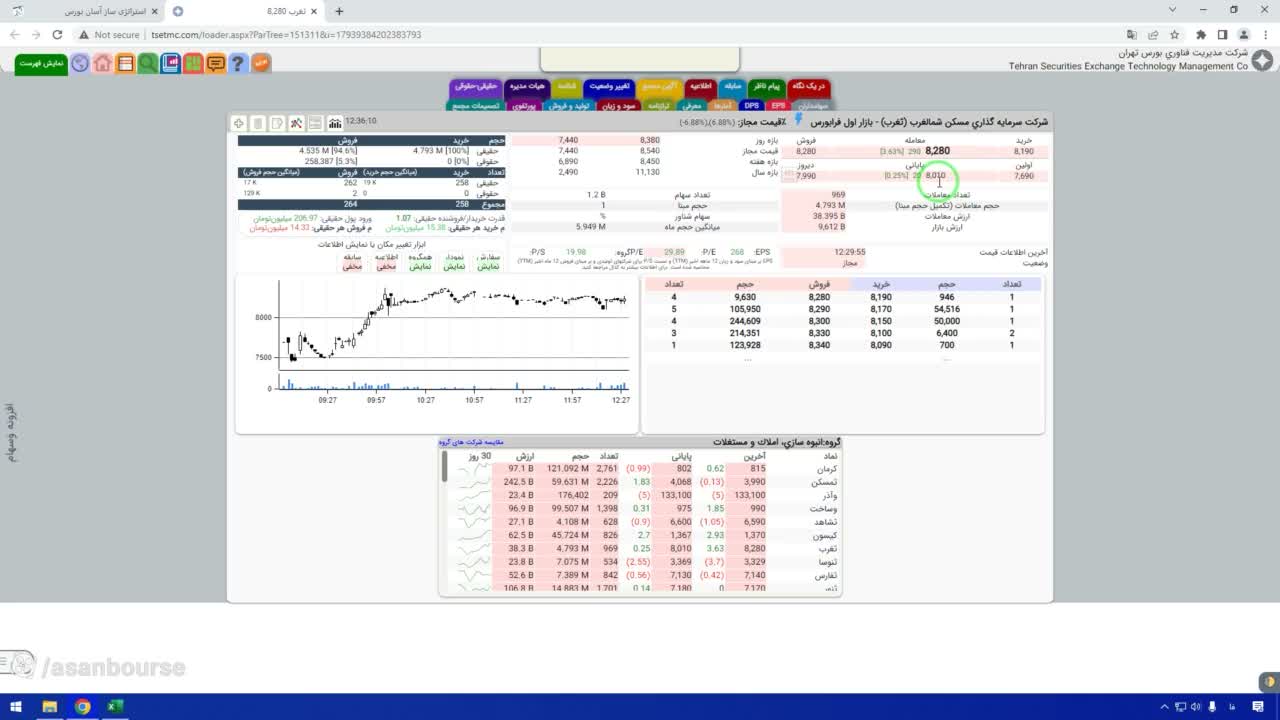Open the هیات مدیره tab
The height and width of the screenshot is (720, 1280).
coord(526,86)
